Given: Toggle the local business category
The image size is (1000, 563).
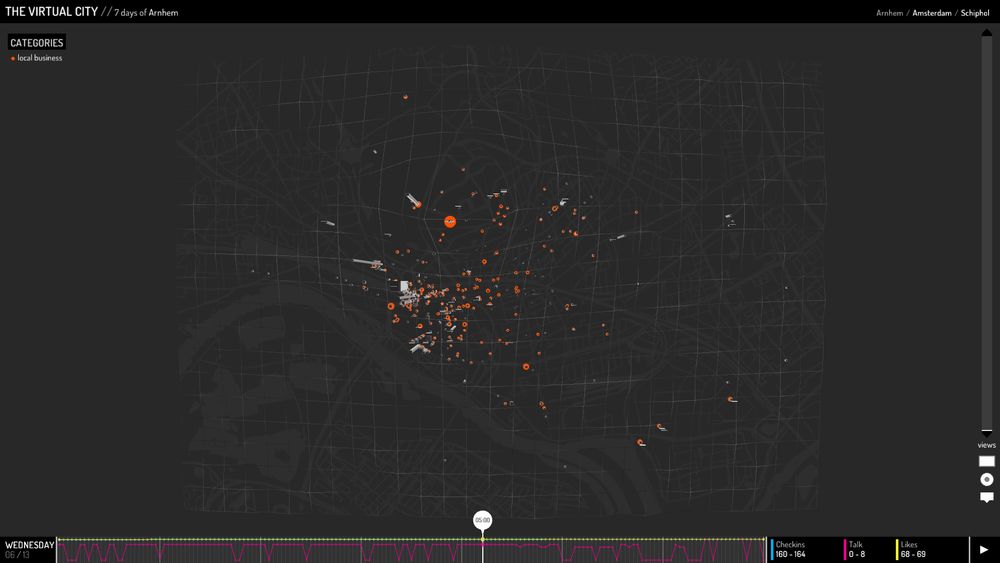Looking at the screenshot, I should click(36, 58).
